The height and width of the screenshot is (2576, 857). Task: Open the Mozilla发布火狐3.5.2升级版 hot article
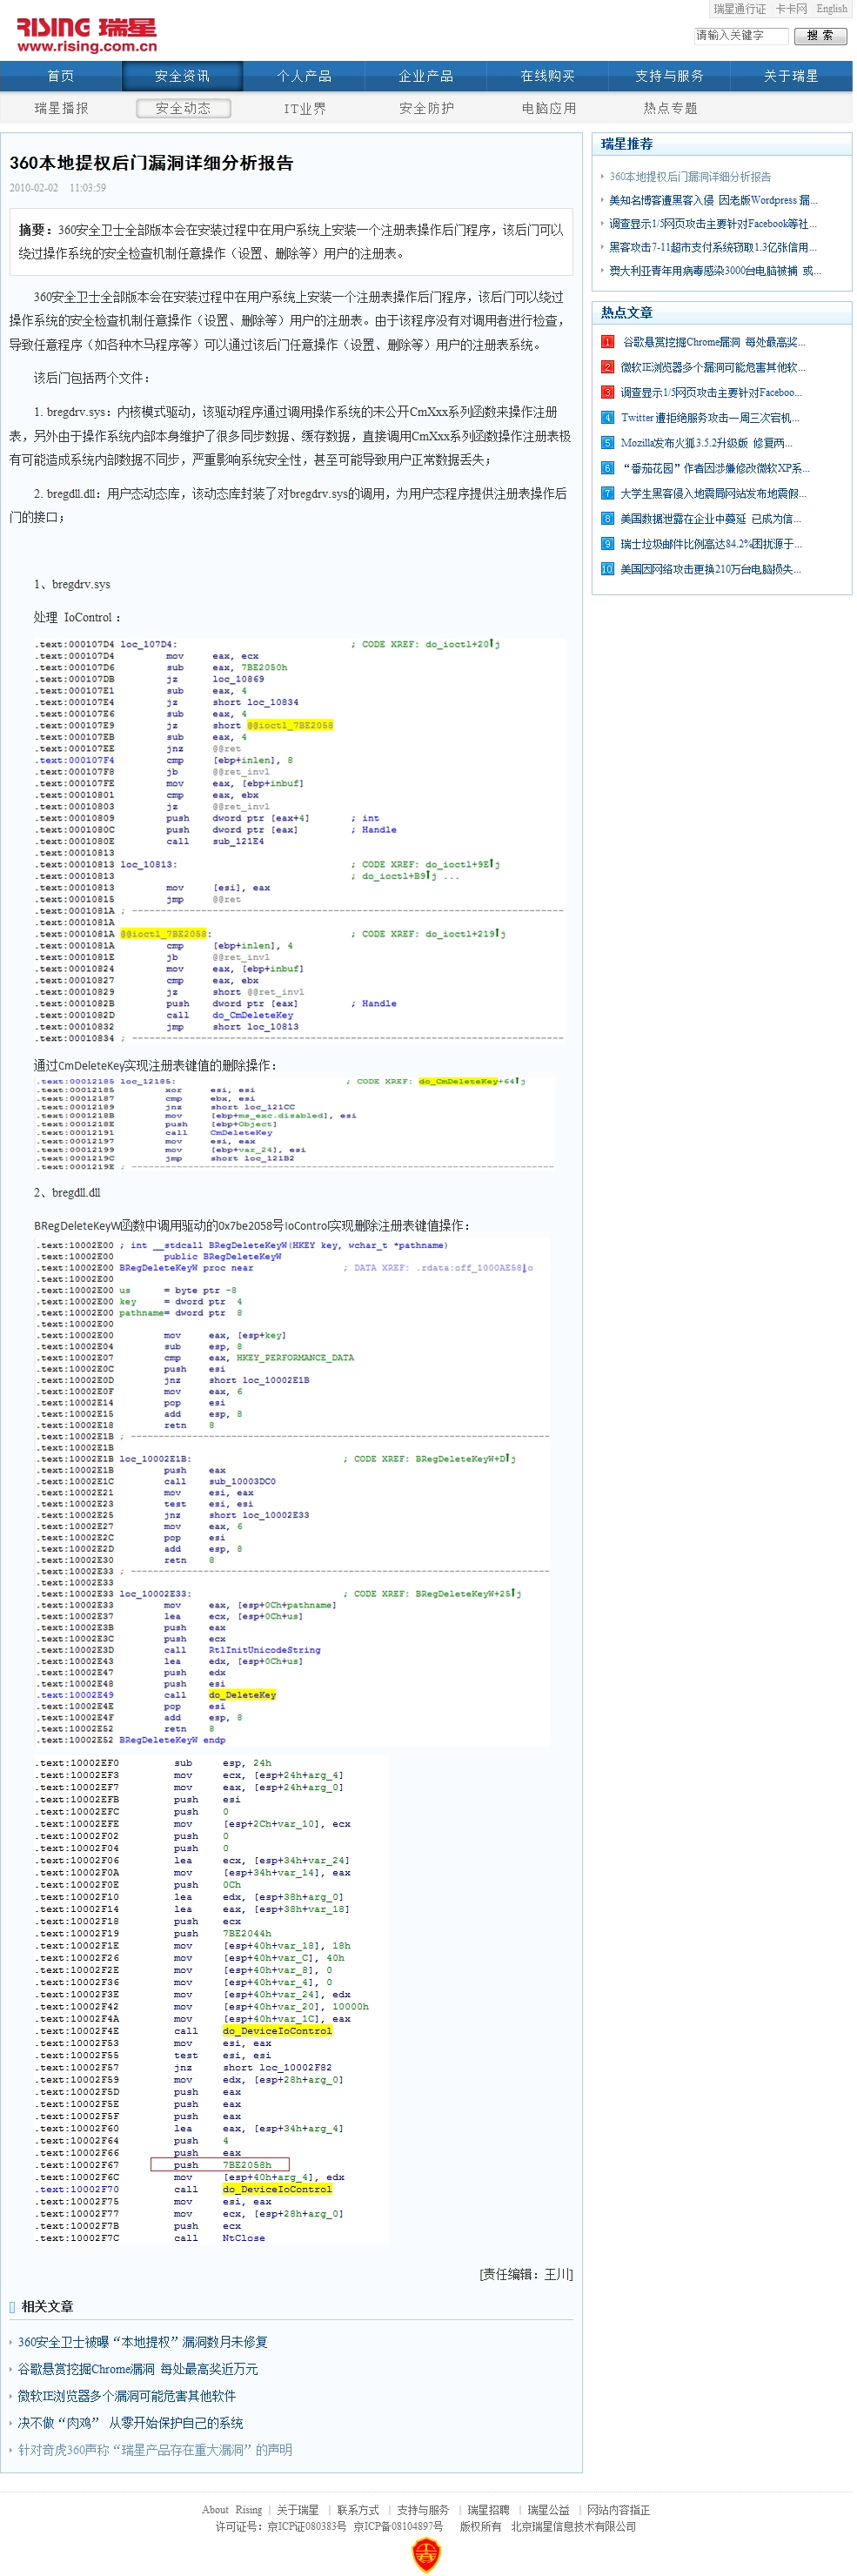pyautogui.click(x=709, y=443)
